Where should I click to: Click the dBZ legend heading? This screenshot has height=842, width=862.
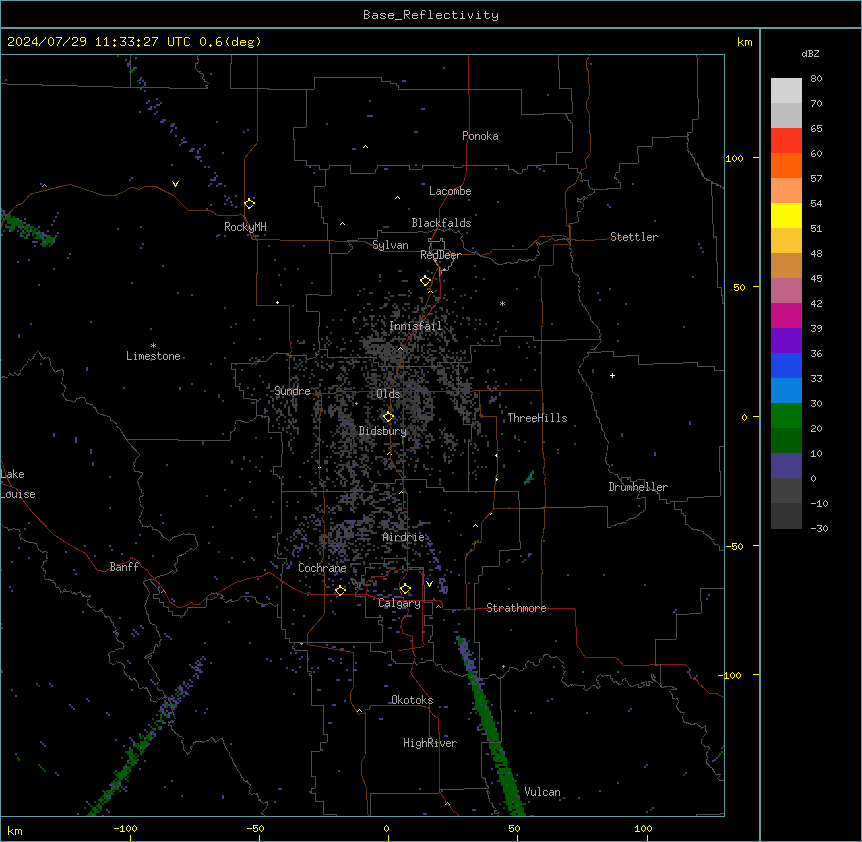click(x=810, y=53)
